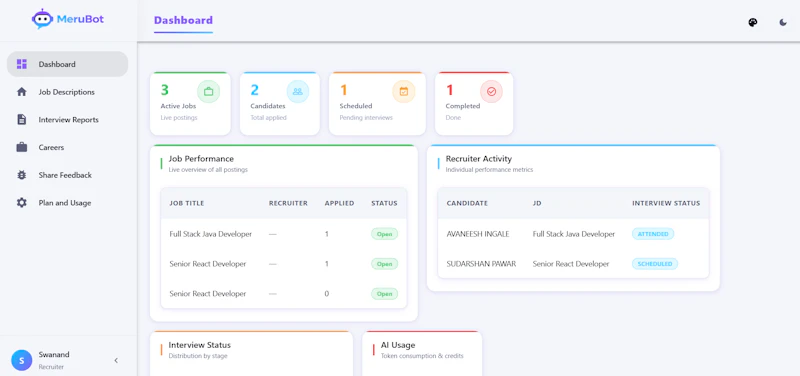The image size is (800, 376).
Task: Toggle dark mode with the moon icon
Action: 783,22
